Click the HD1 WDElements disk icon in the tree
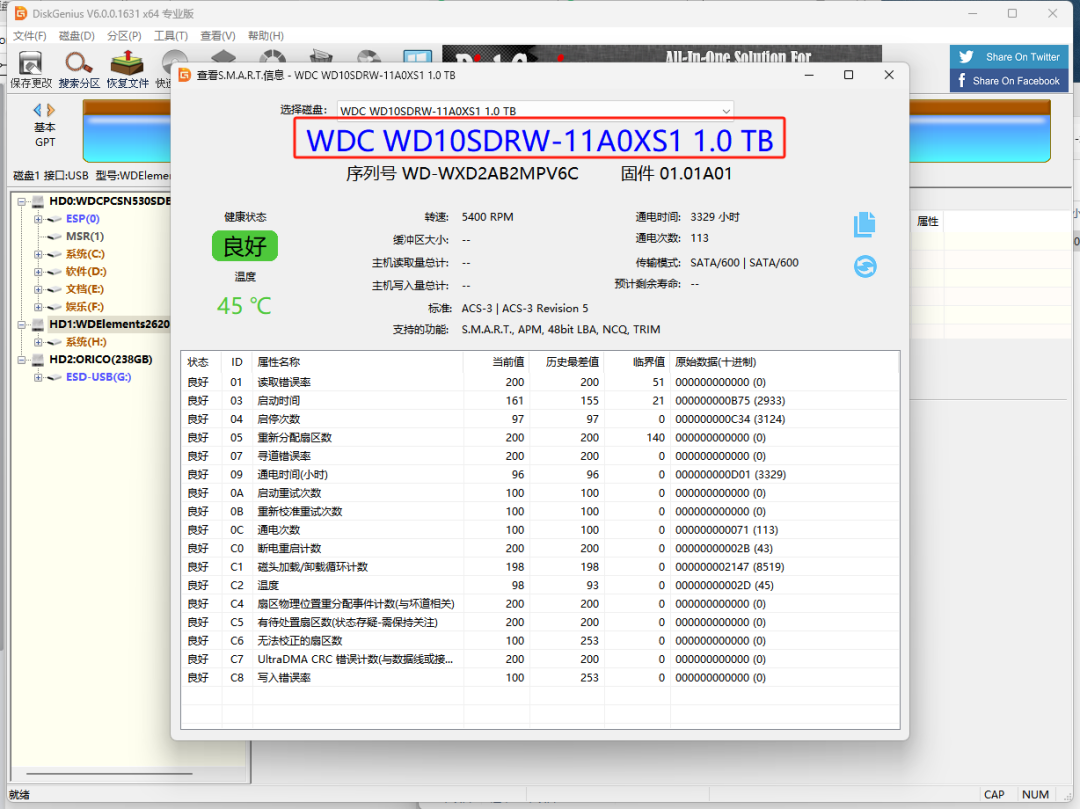1080x809 pixels. pyautogui.click(x=38, y=324)
